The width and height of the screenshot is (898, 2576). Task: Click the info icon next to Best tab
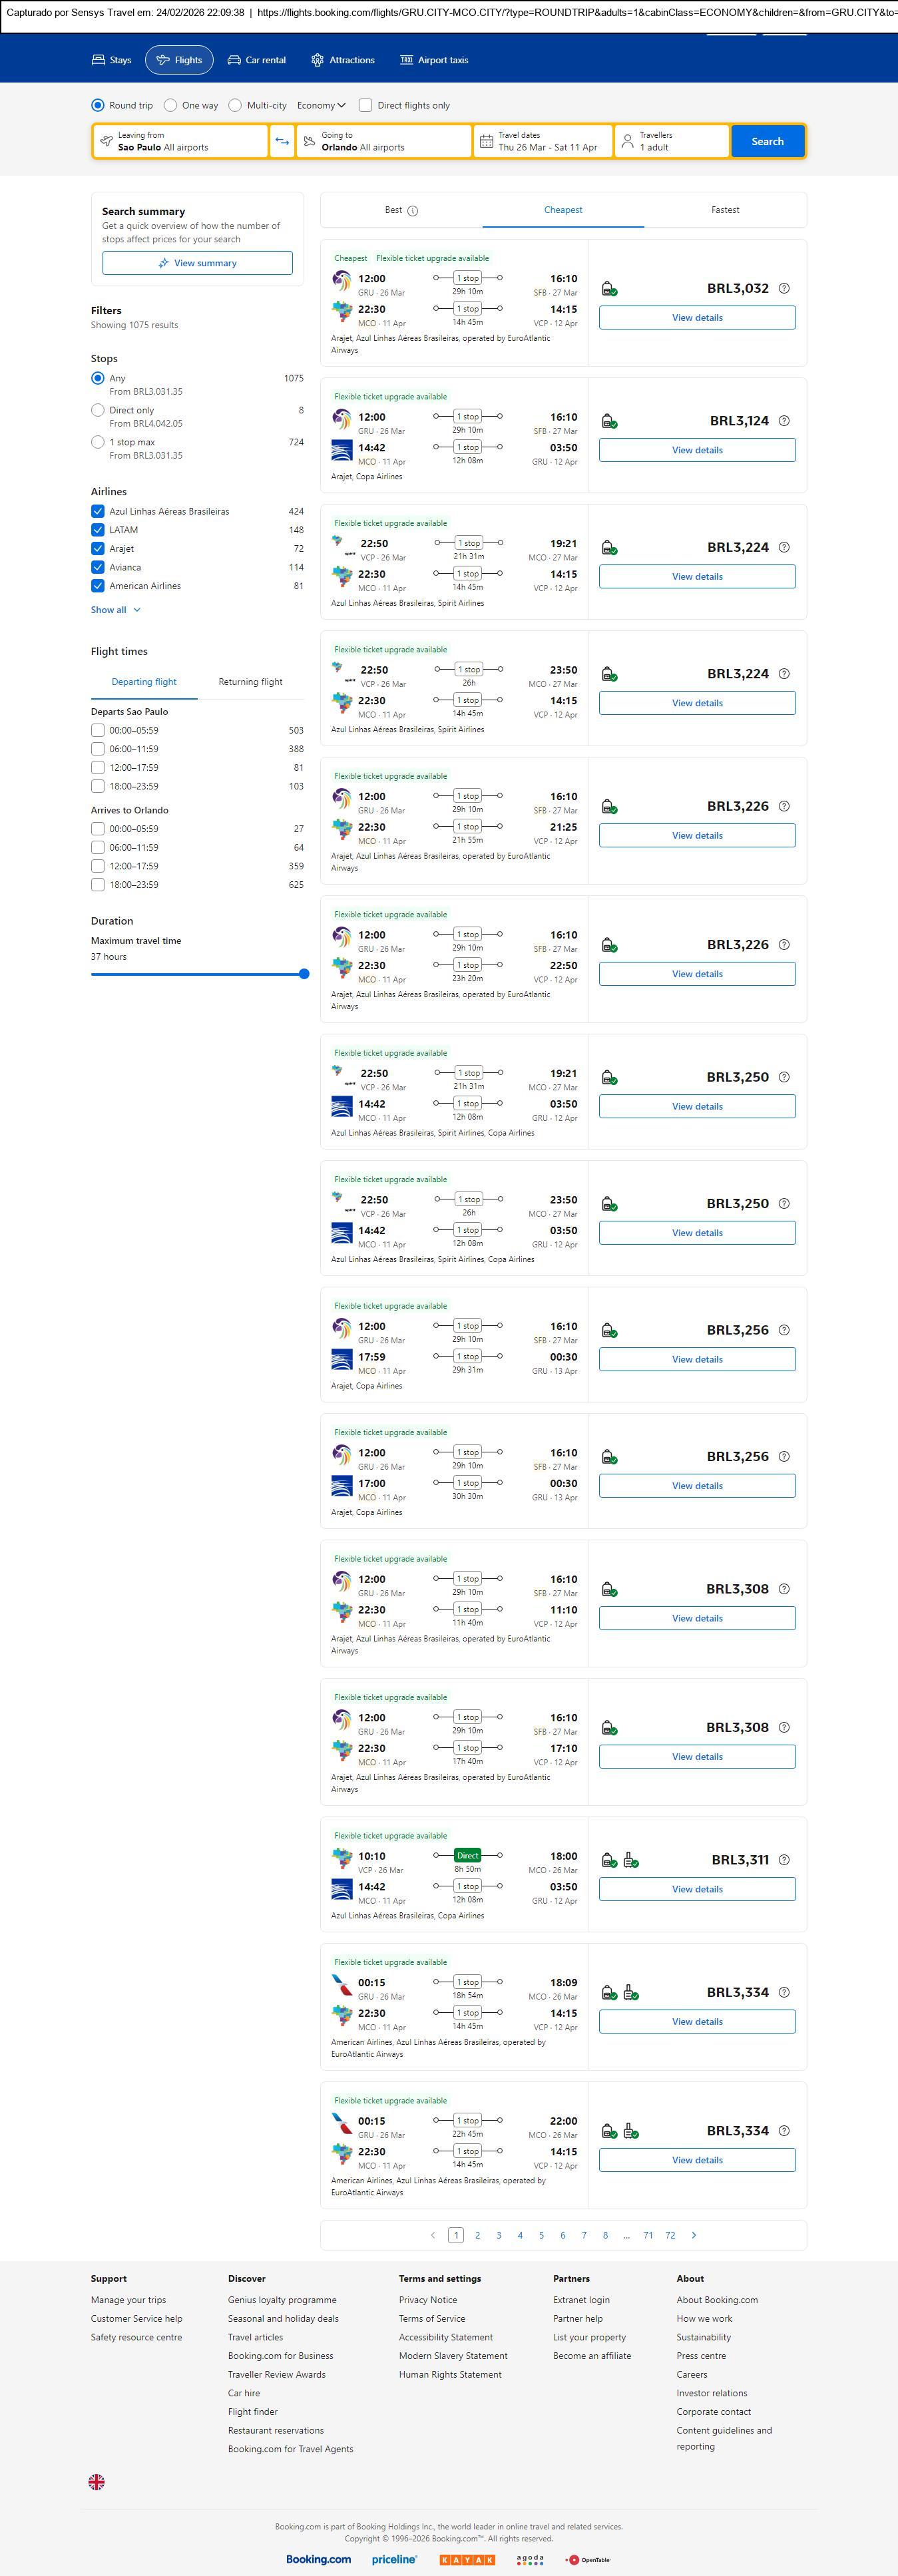tap(413, 211)
